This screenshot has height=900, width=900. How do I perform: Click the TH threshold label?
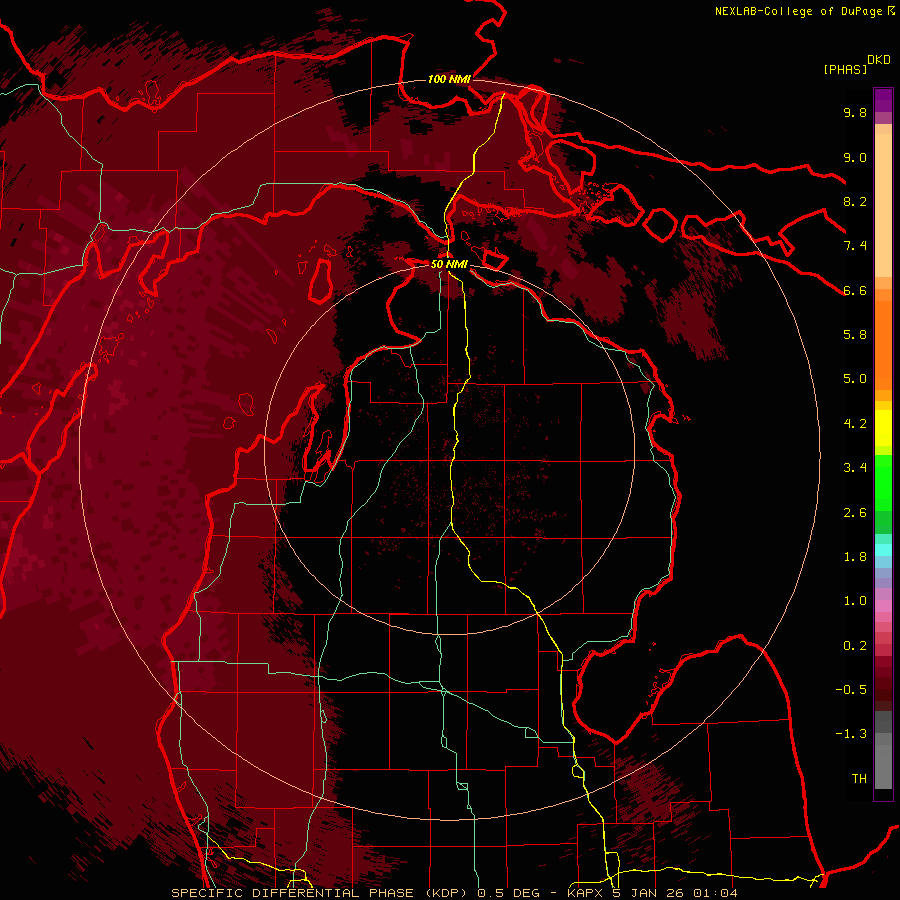(x=859, y=779)
